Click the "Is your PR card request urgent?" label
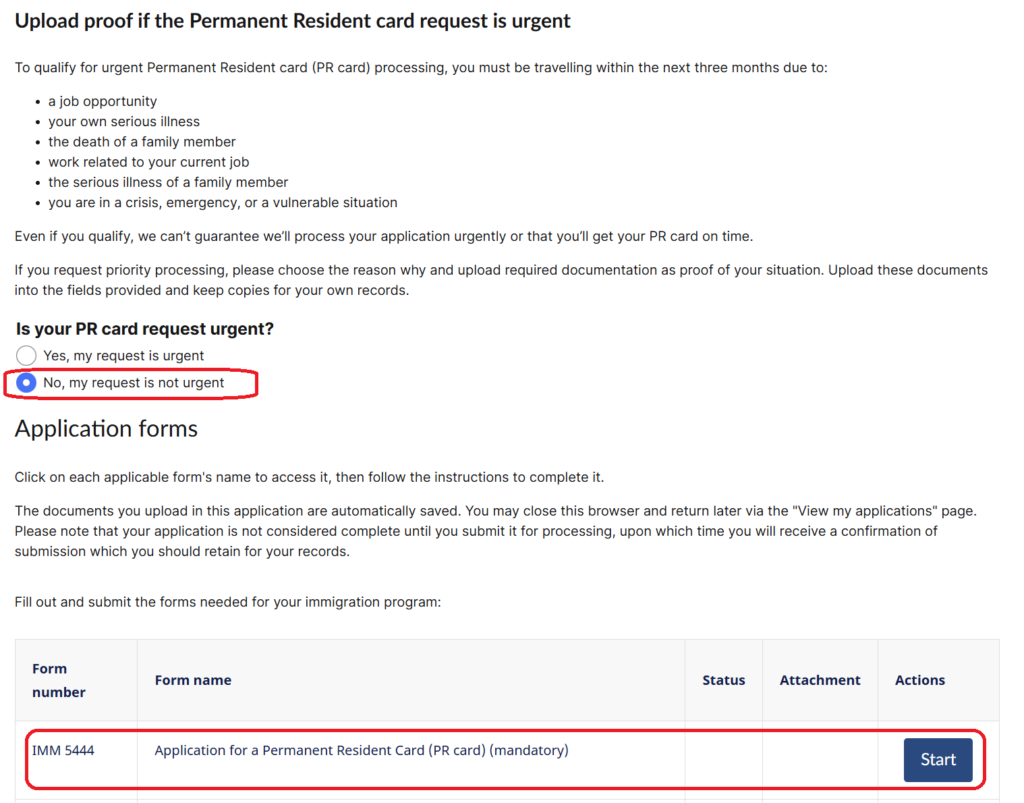The width and height of the screenshot is (1024, 803). pos(145,328)
